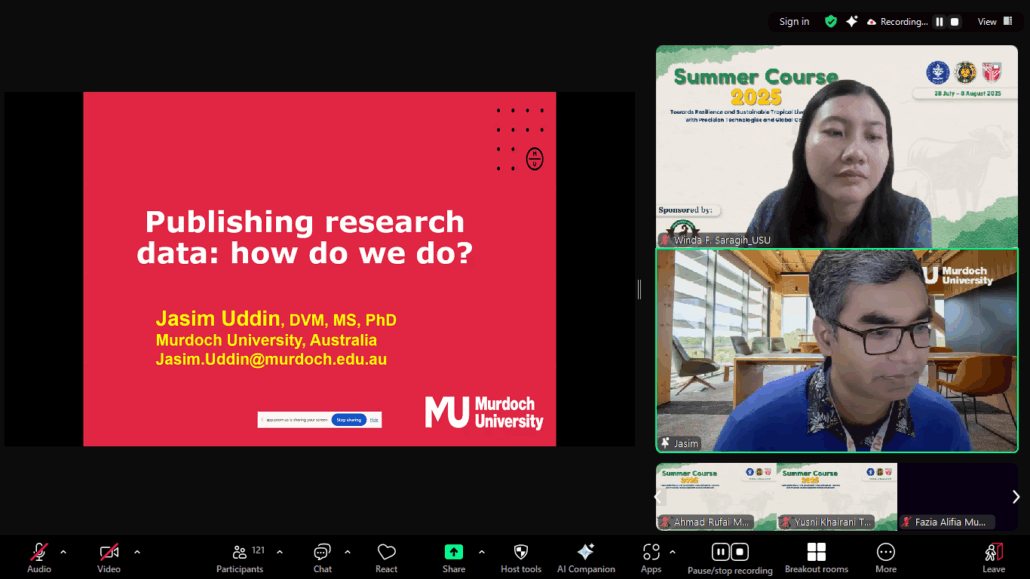Screen dimensions: 1030x579
Task: Expand the video settings chevron
Action: [x=137, y=552]
